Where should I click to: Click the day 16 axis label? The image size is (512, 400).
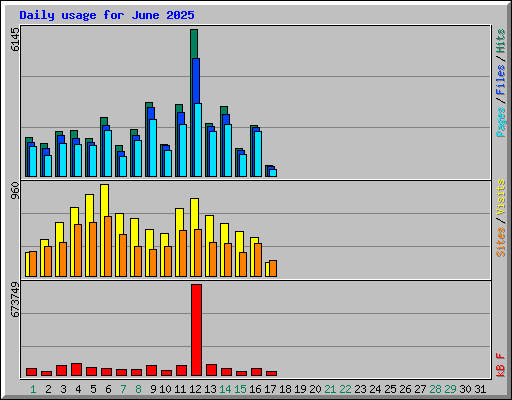[255, 389]
